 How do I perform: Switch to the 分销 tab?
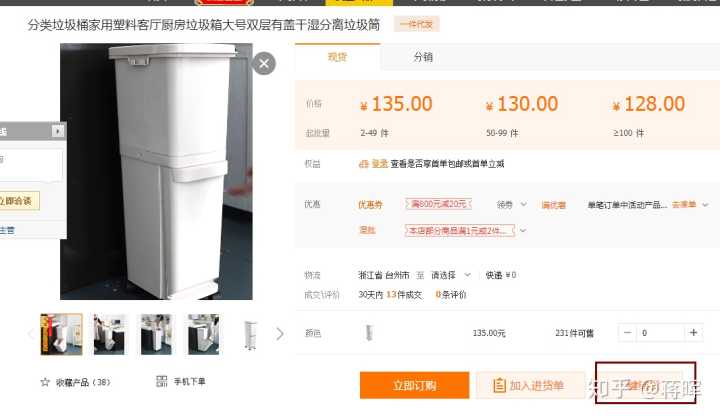point(423,57)
